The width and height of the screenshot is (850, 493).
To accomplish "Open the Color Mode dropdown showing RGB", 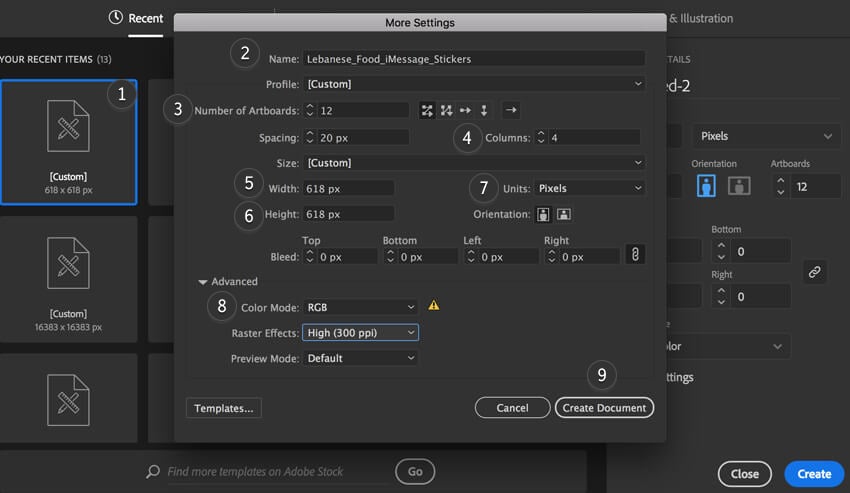I will pyautogui.click(x=360, y=308).
